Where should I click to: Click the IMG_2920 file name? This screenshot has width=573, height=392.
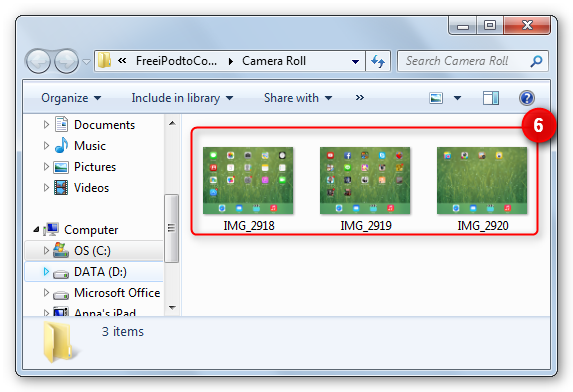click(483, 225)
